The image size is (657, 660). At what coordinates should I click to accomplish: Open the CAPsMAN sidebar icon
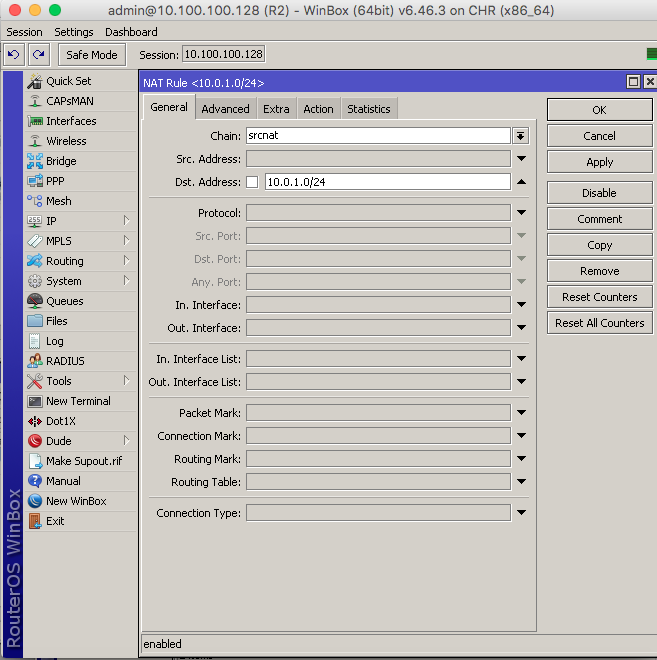(x=35, y=101)
